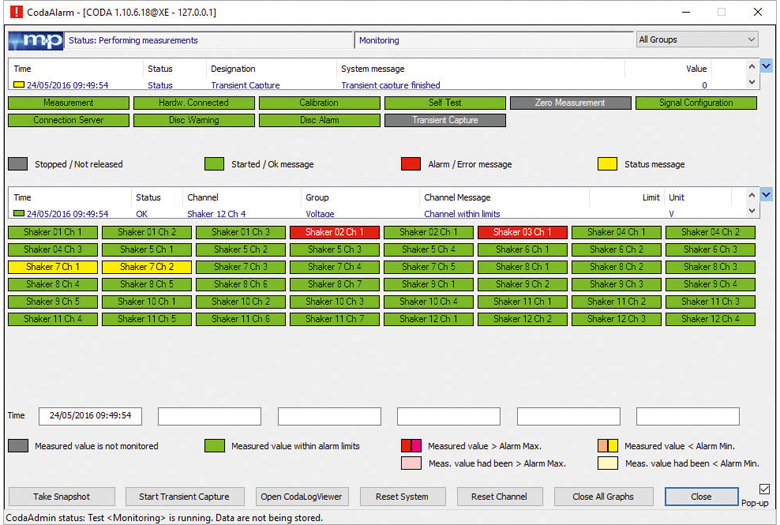The height and width of the screenshot is (525, 780).
Task: Click yellow status icon in system message row
Action: pos(19,85)
